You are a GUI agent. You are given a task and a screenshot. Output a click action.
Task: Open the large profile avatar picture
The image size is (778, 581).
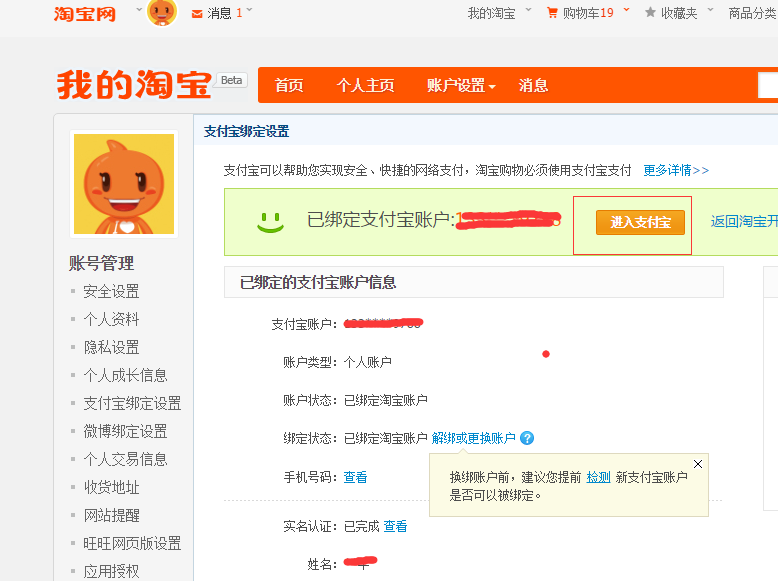point(124,184)
